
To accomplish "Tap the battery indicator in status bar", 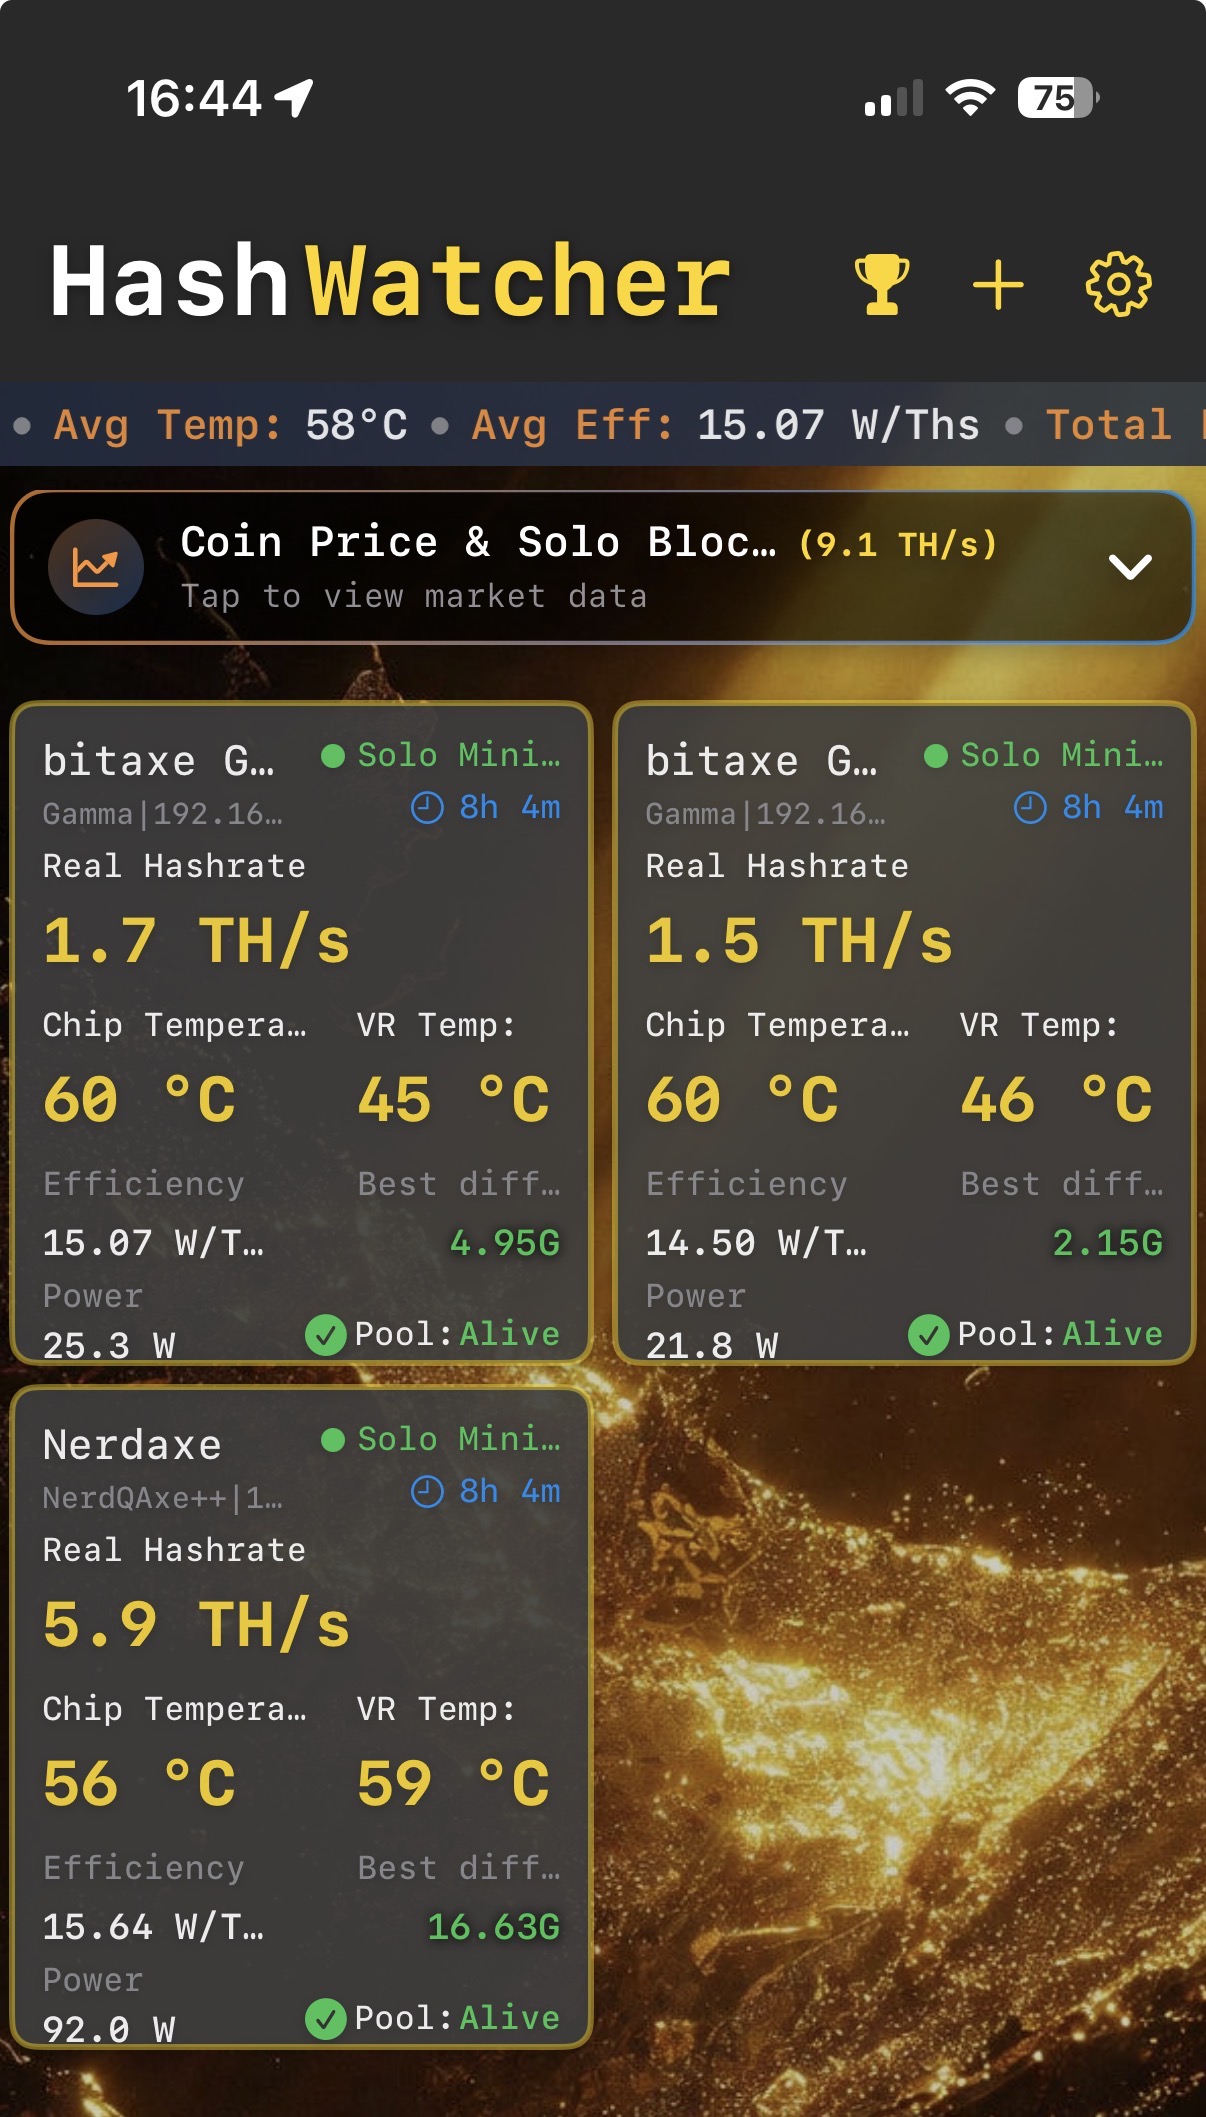I will click(x=1057, y=98).
